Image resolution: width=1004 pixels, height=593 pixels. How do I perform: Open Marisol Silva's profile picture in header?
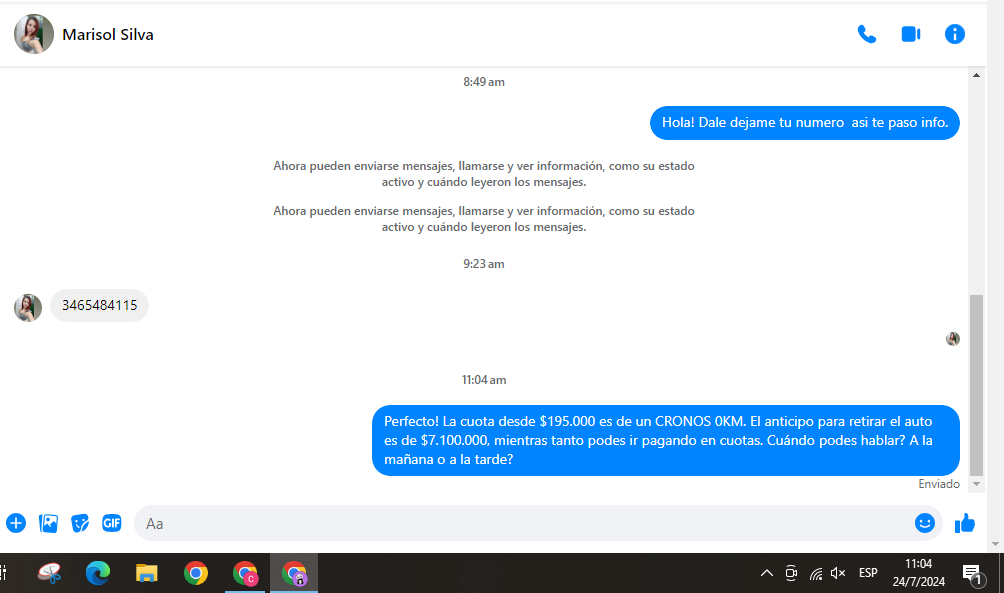(x=34, y=34)
